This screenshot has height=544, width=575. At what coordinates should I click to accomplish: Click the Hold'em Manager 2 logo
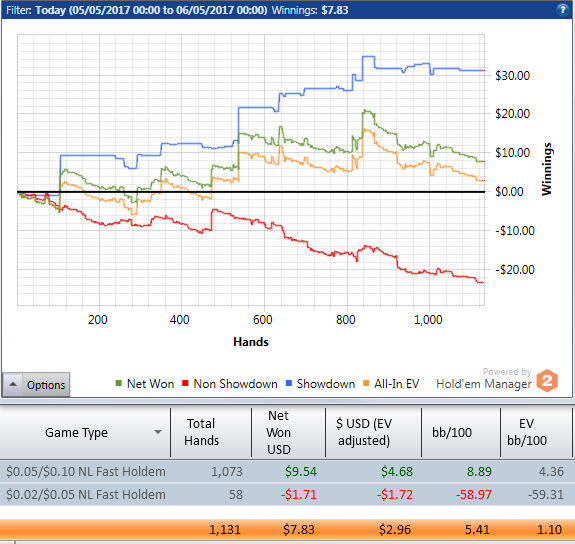coord(547,381)
